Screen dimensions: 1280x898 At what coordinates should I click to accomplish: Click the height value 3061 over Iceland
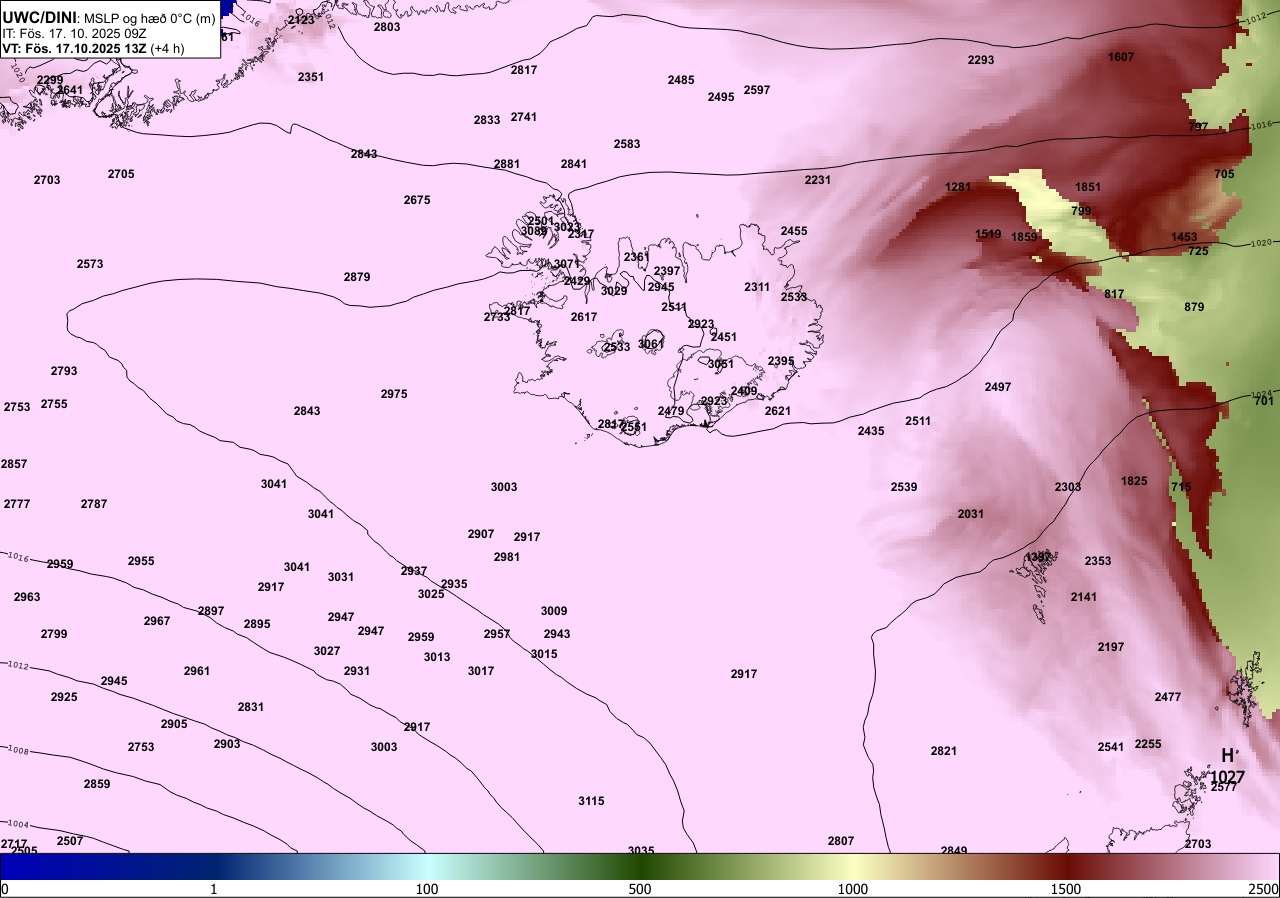pos(651,344)
